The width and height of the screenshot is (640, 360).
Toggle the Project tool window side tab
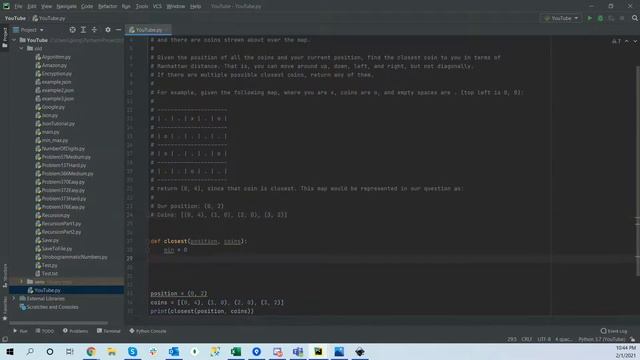pos(5,38)
